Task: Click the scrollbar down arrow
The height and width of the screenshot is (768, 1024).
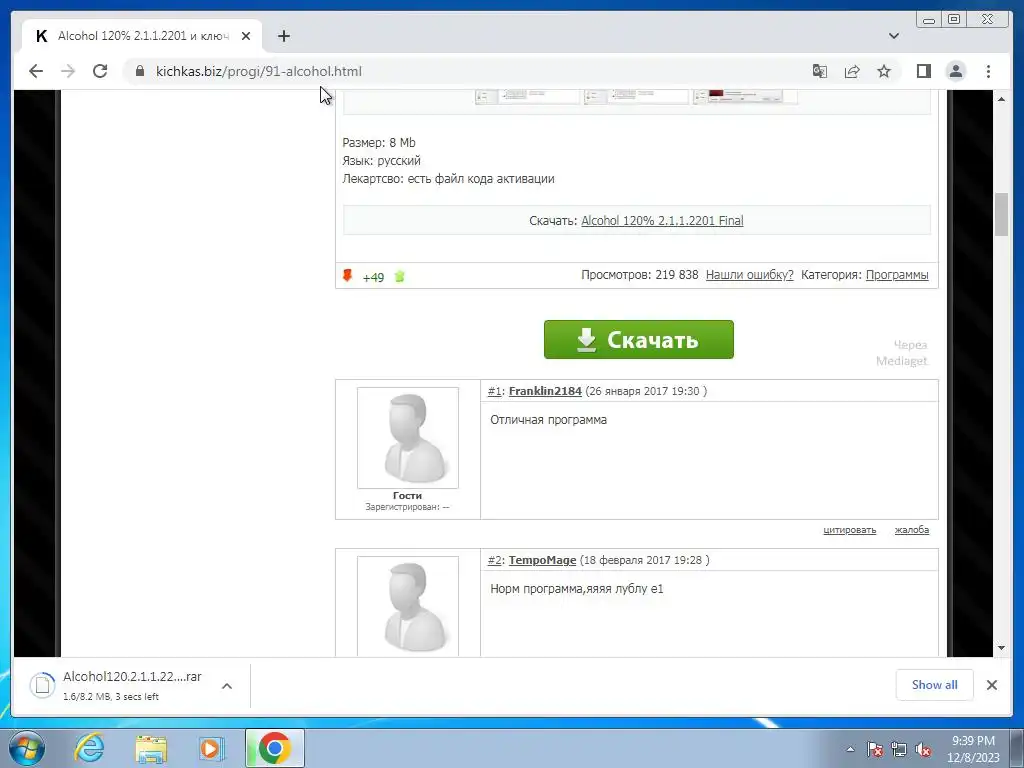Action: click(1001, 648)
